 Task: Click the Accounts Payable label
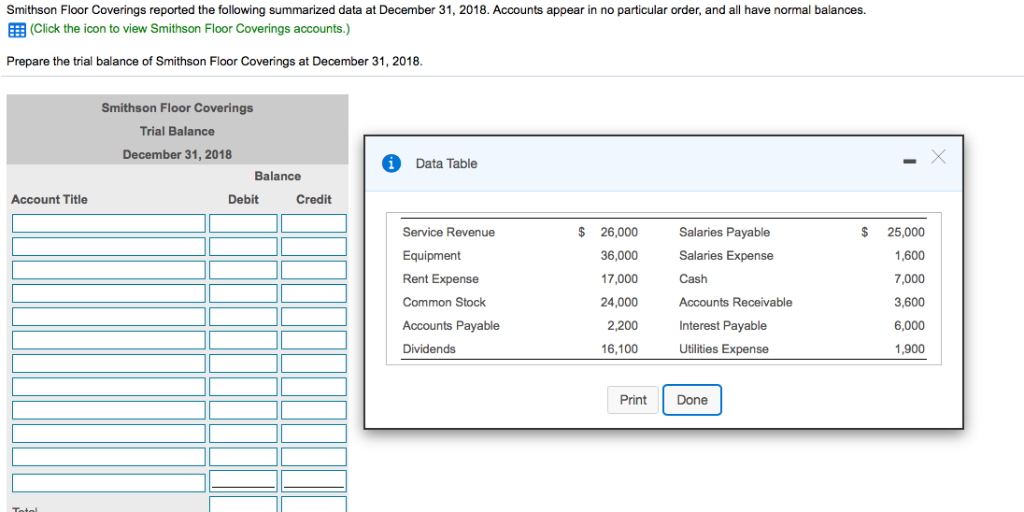point(451,326)
